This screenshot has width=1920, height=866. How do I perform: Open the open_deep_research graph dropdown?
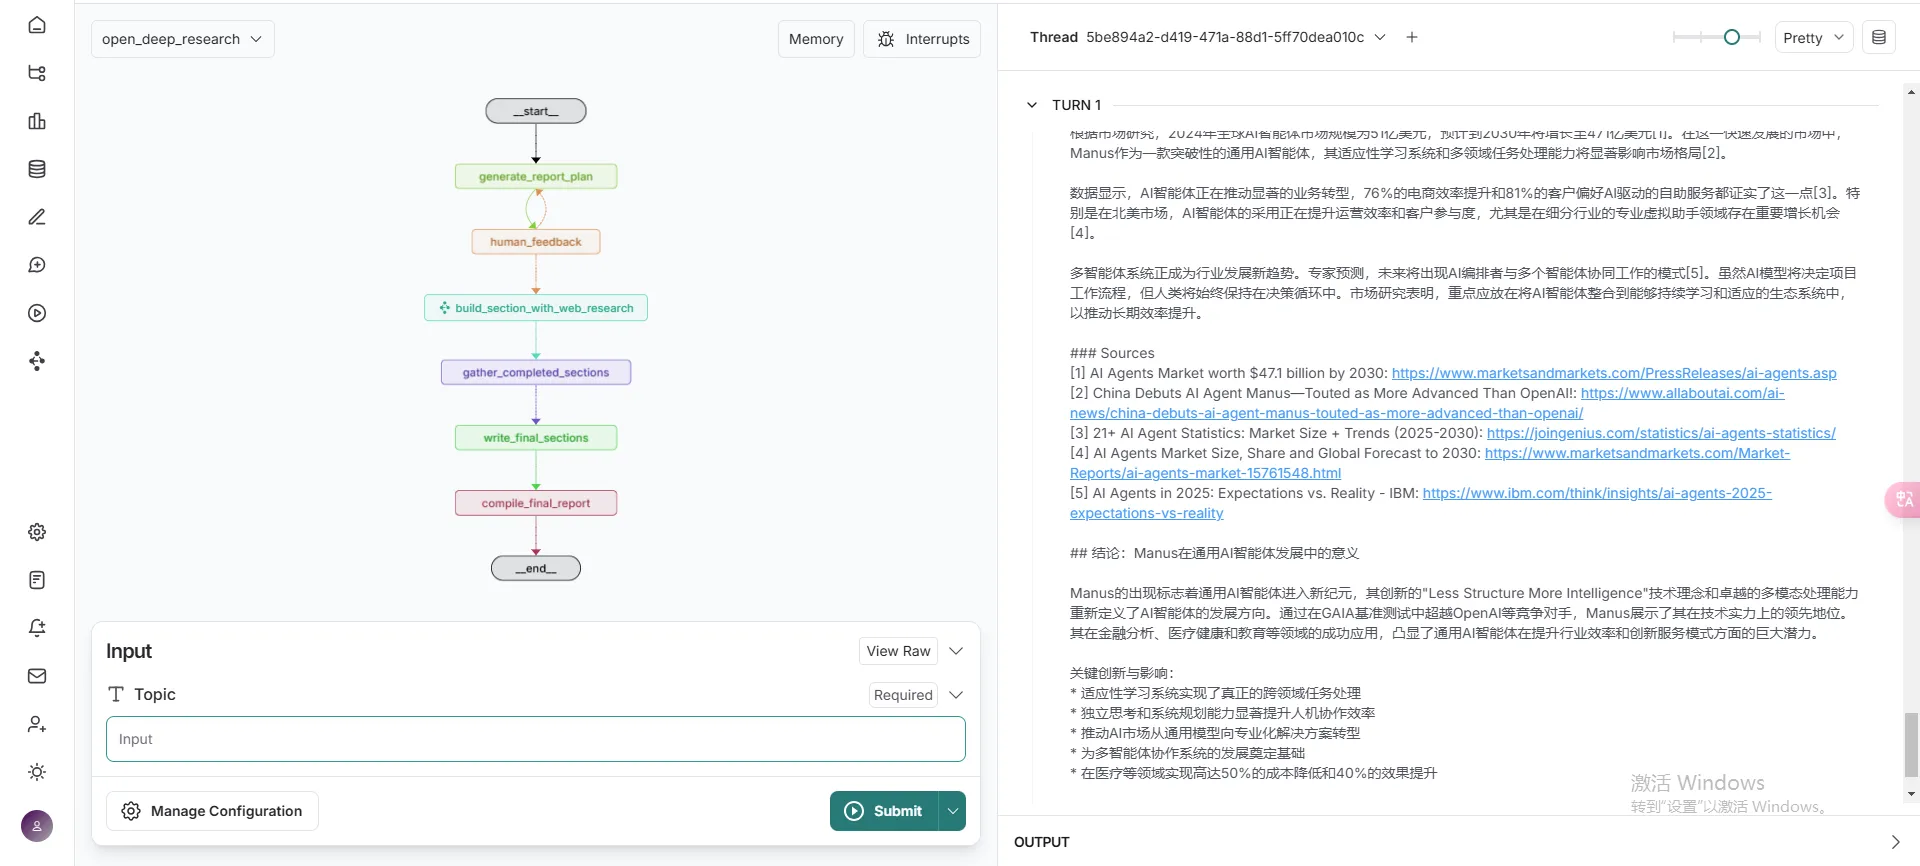pyautogui.click(x=183, y=39)
